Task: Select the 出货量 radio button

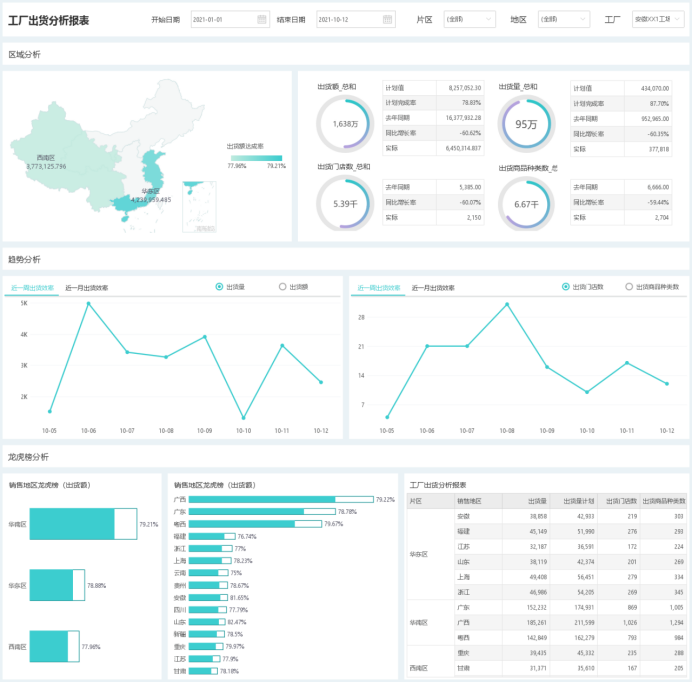Action: [220, 287]
